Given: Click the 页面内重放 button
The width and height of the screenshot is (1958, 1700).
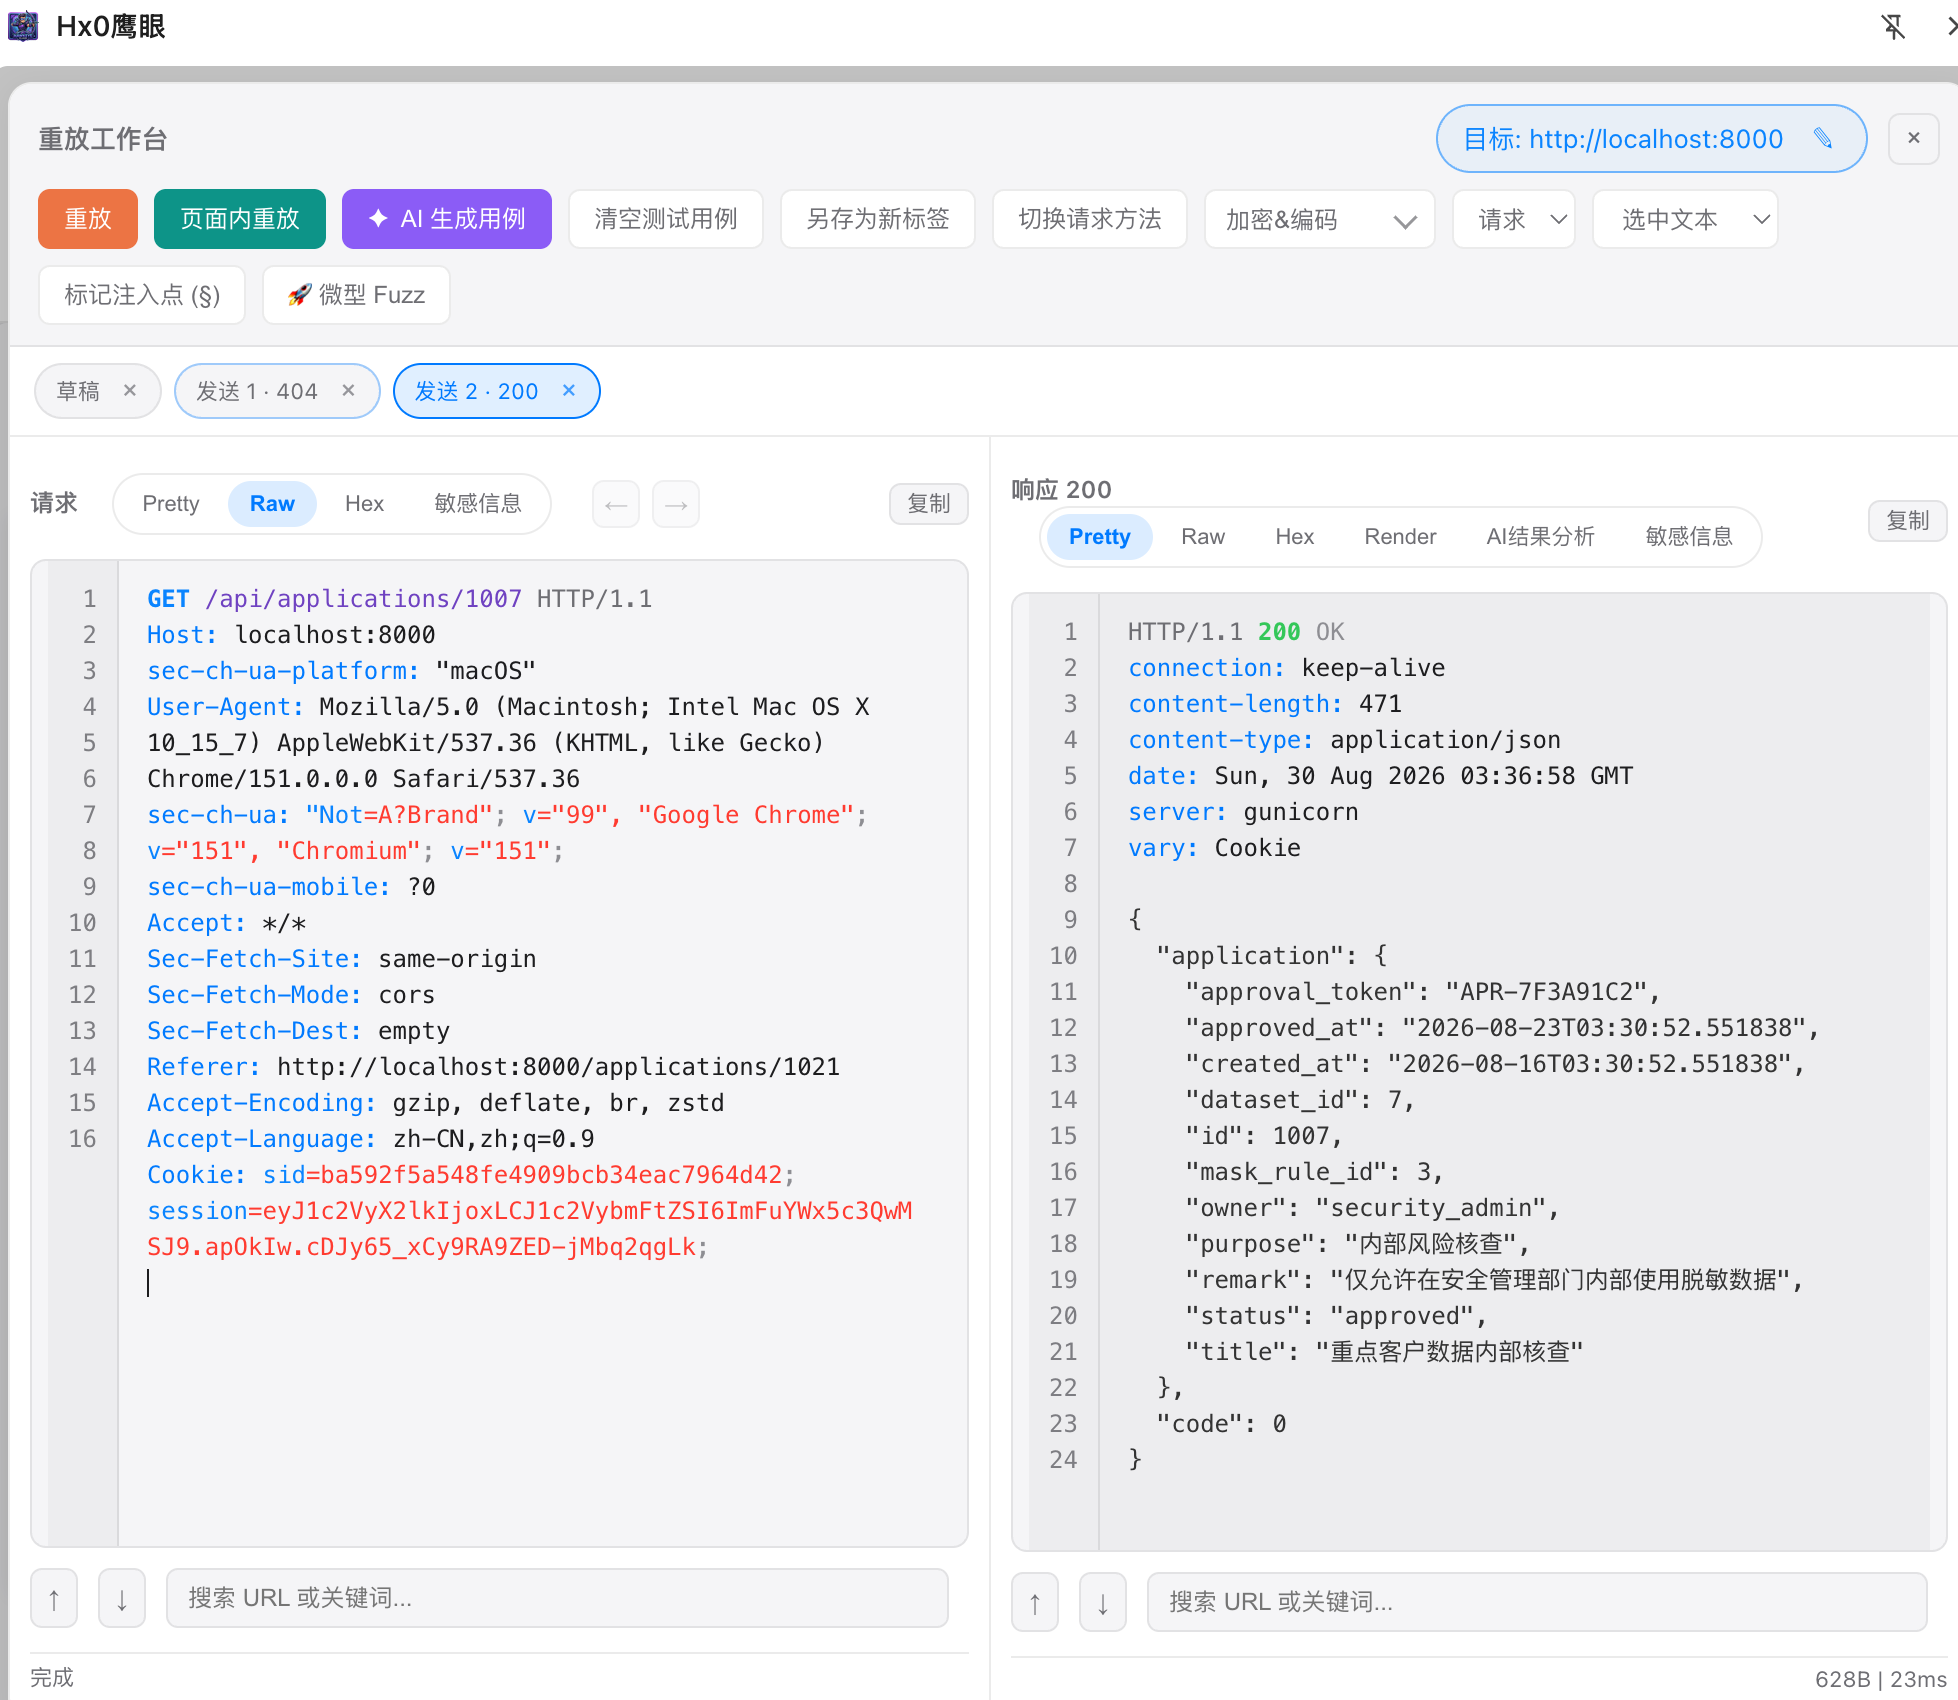Looking at the screenshot, I should [240, 219].
